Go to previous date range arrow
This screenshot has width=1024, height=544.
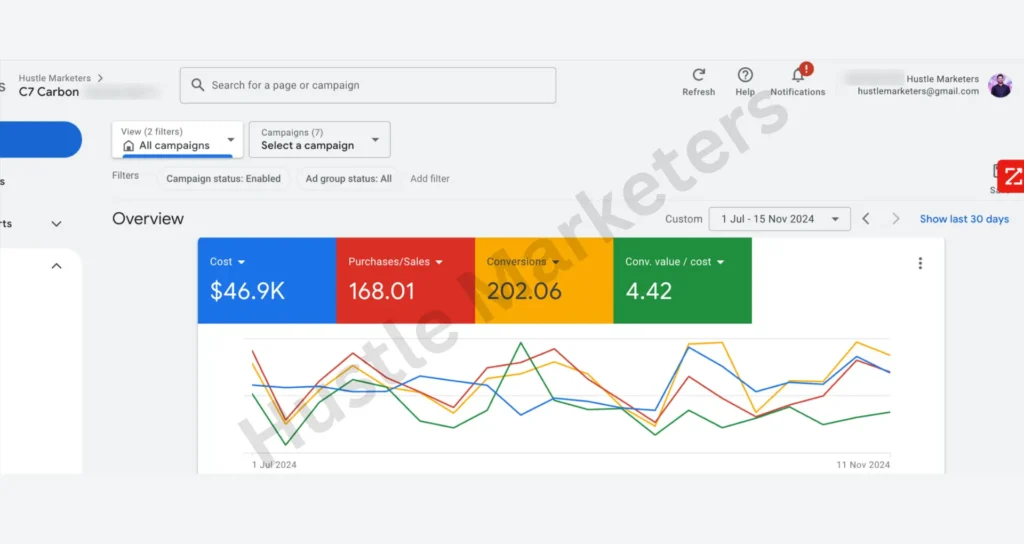click(x=866, y=219)
